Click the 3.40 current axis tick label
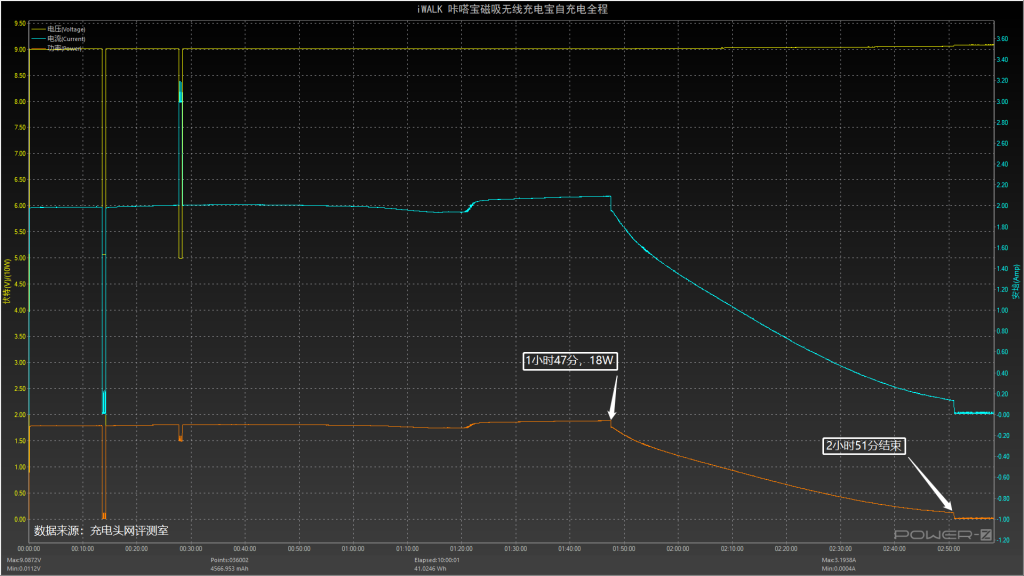The image size is (1024, 576). (x=1002, y=60)
